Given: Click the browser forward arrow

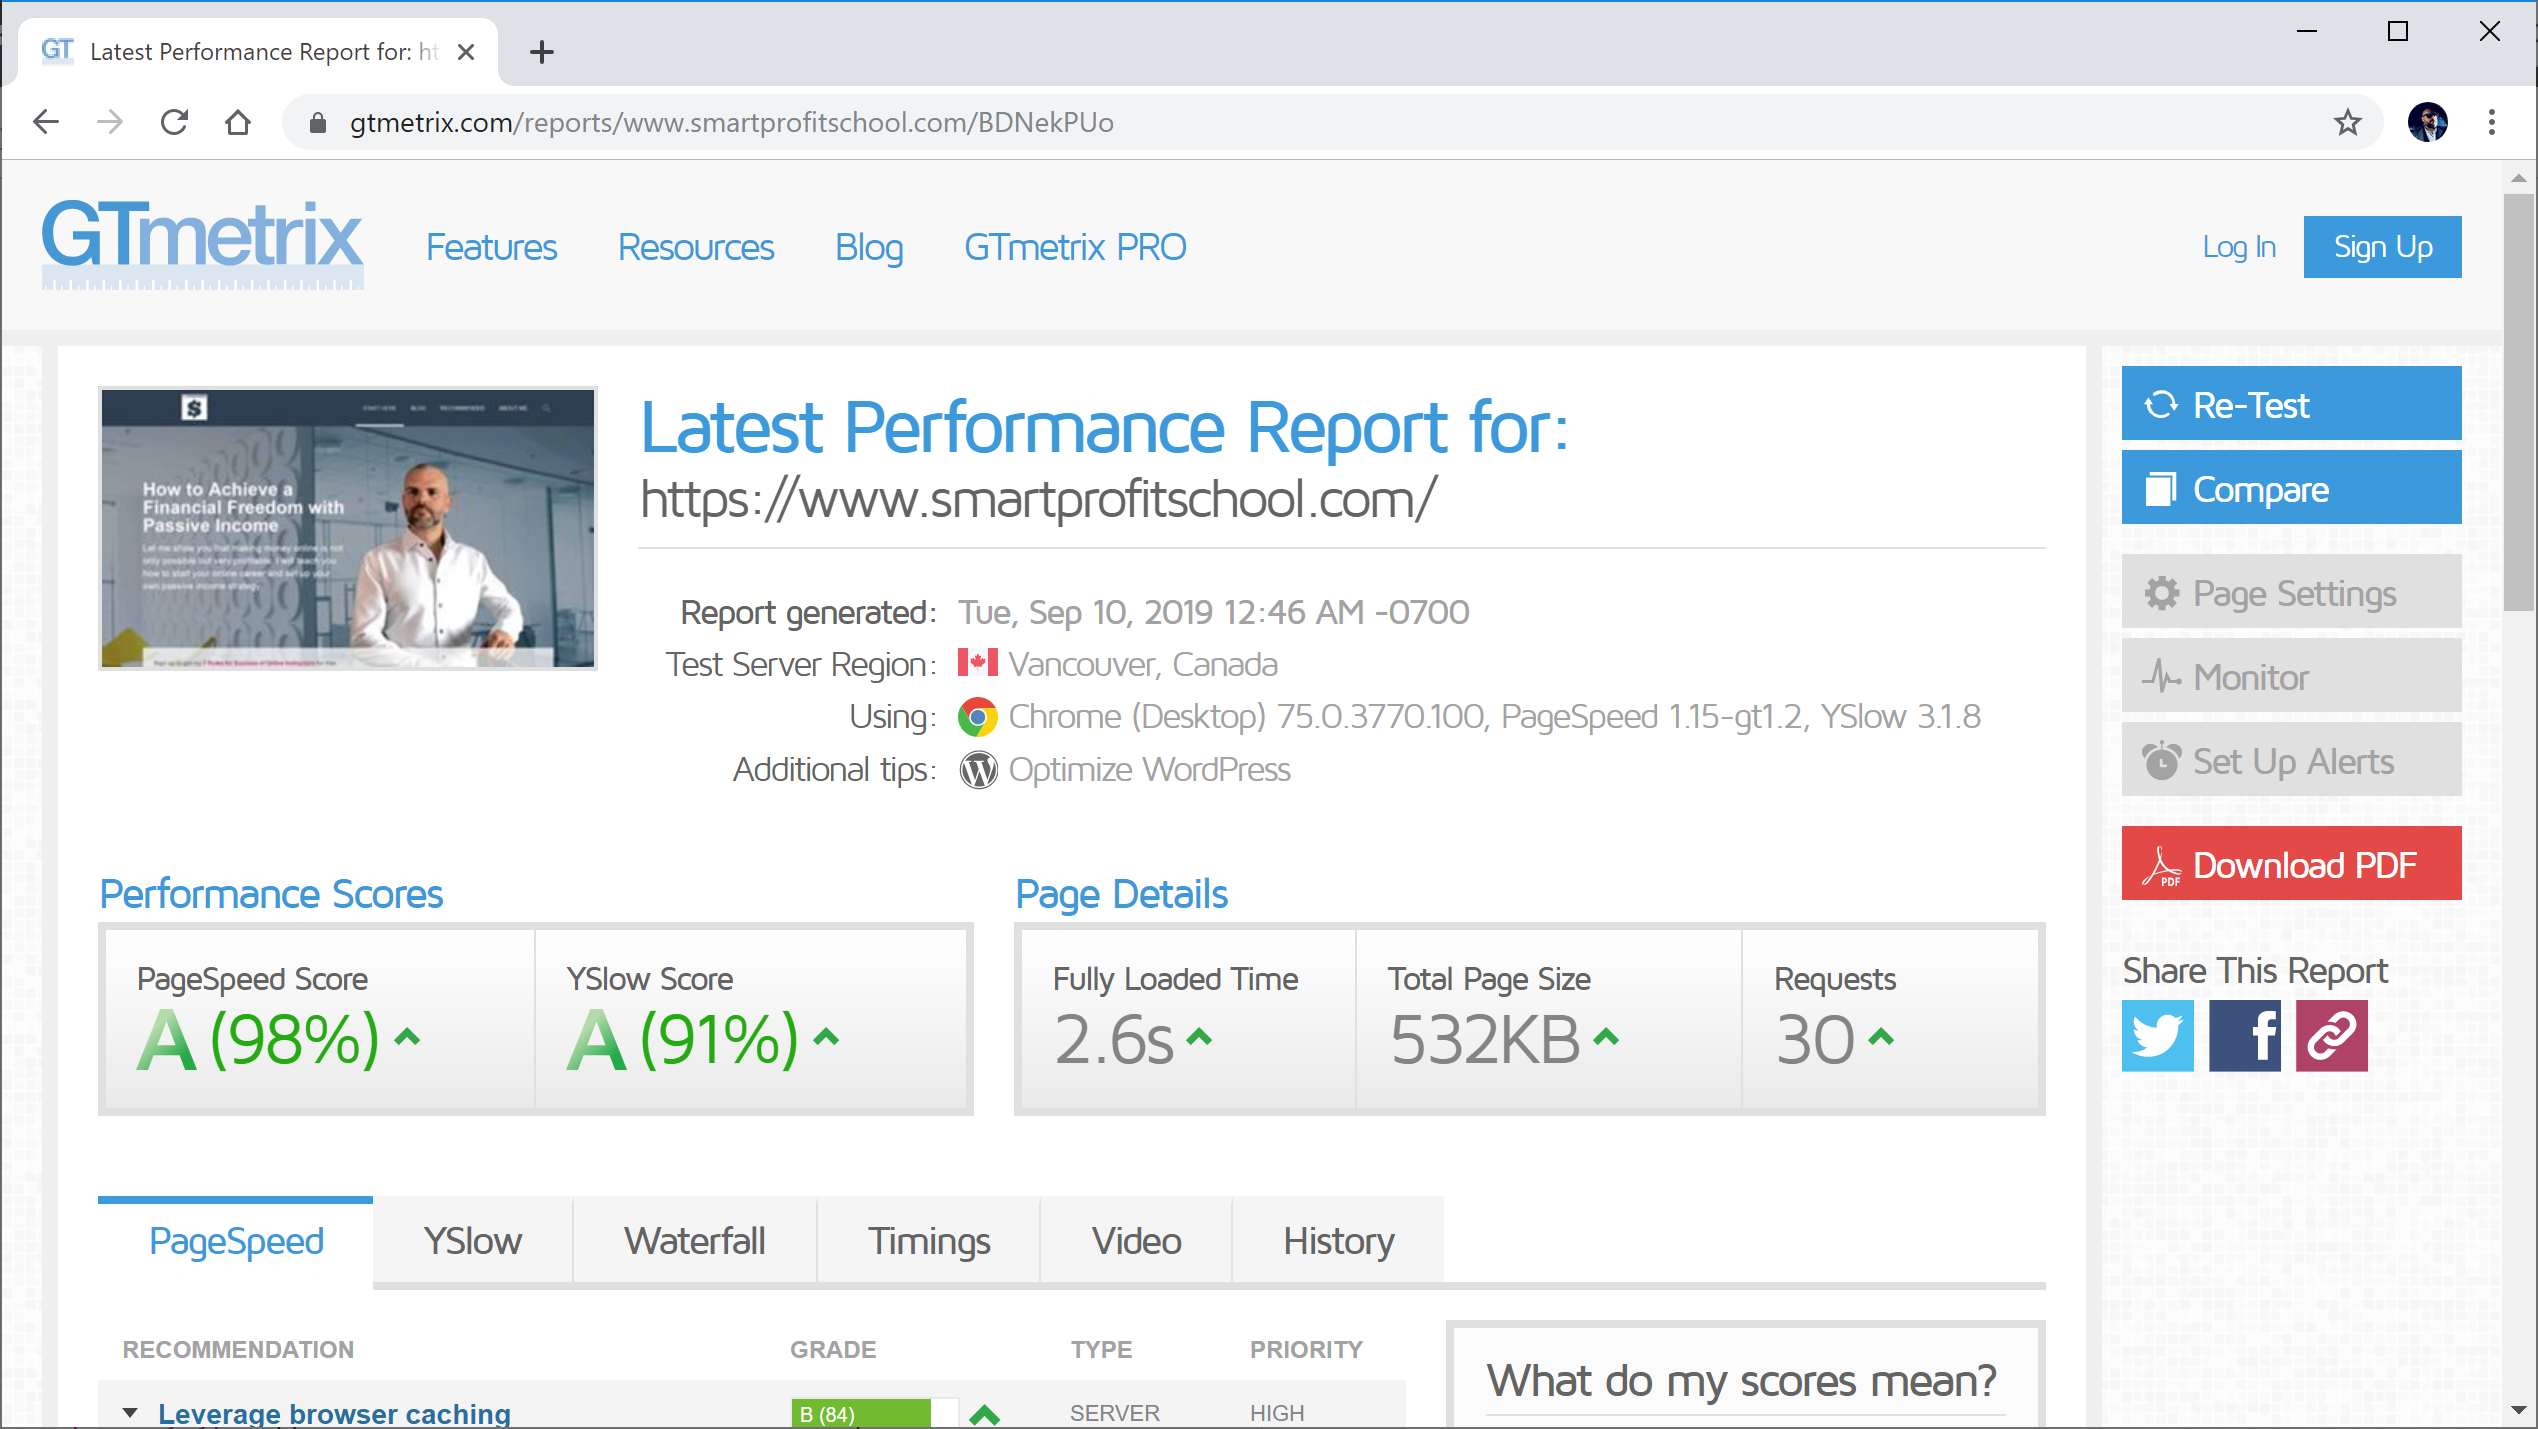Looking at the screenshot, I should pos(110,122).
